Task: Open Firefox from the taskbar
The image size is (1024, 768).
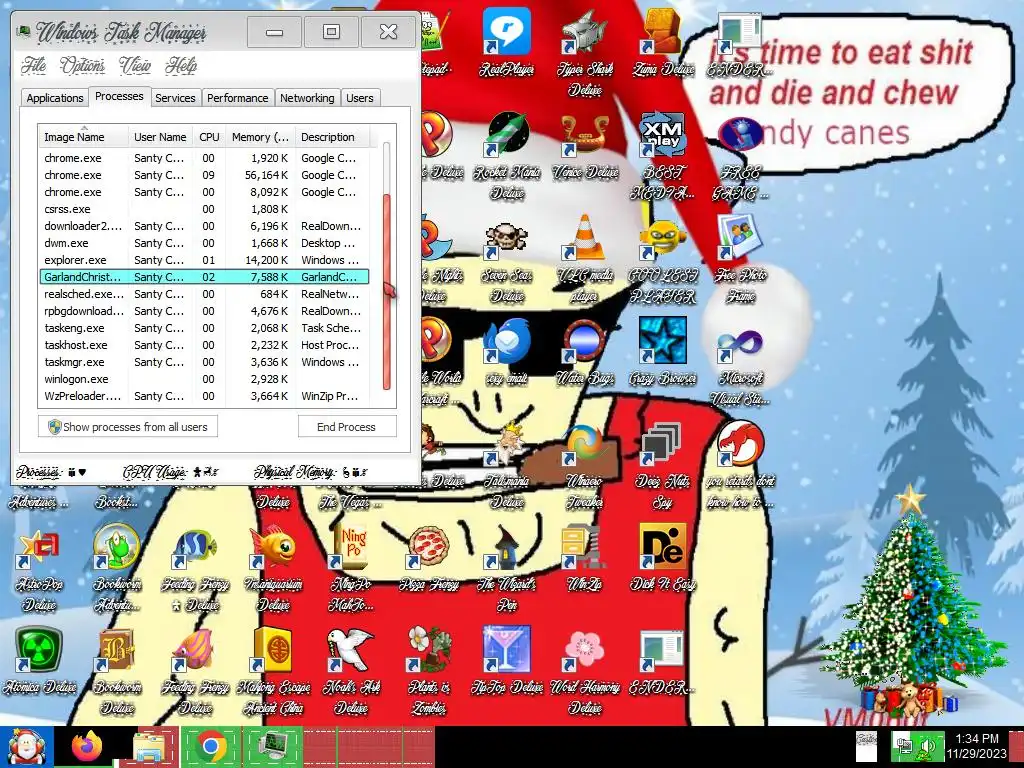Action: tap(88, 746)
